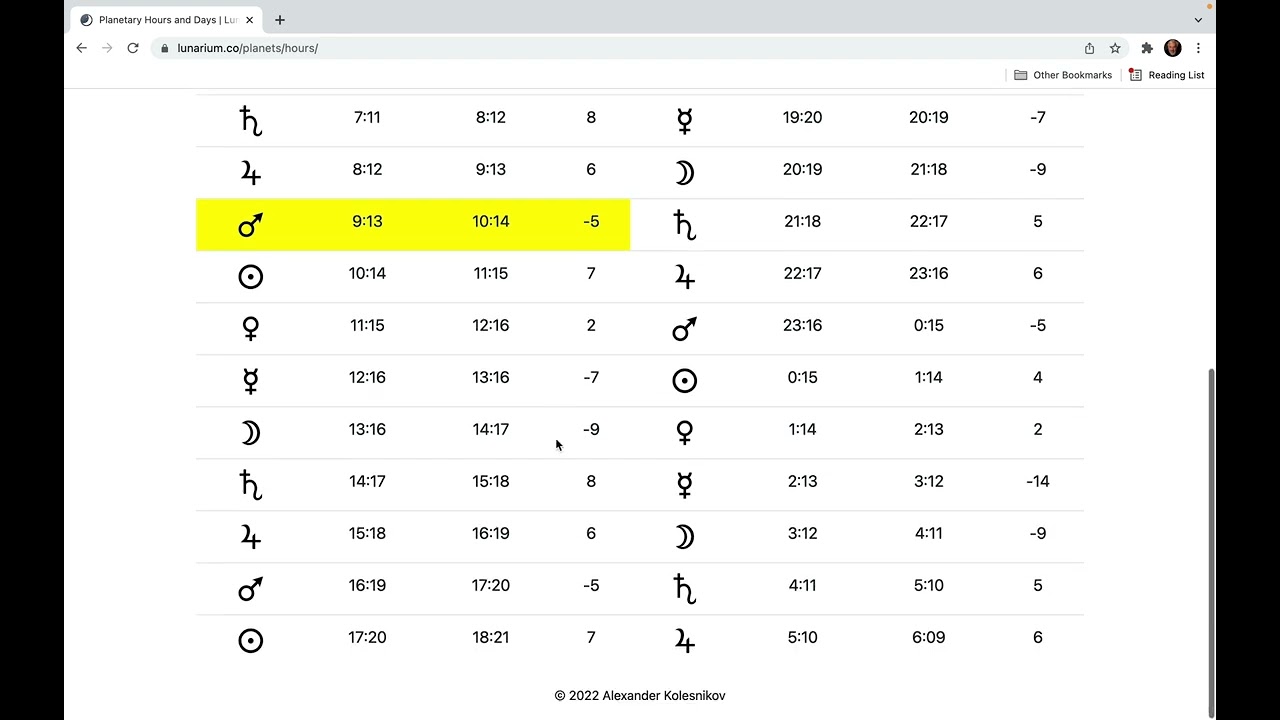1280x720 pixels.
Task: Open a new browser tab
Action: (280, 20)
